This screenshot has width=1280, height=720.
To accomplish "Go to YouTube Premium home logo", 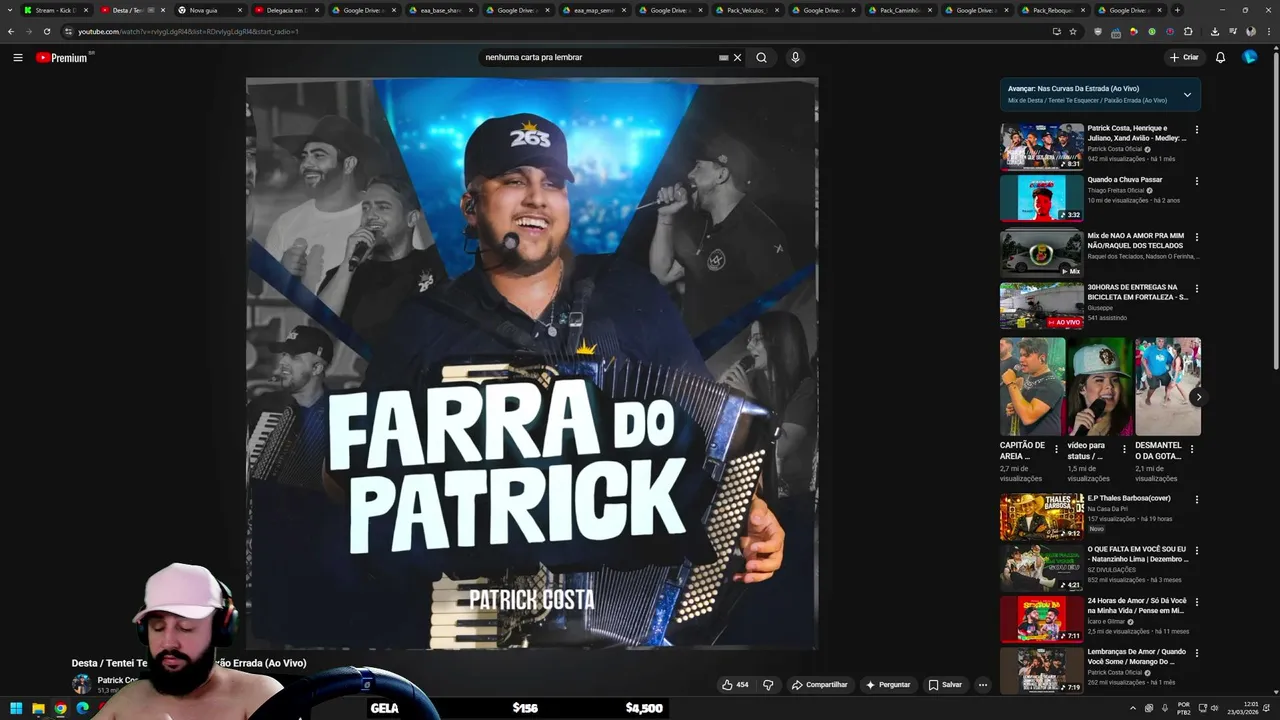I will tap(65, 57).
